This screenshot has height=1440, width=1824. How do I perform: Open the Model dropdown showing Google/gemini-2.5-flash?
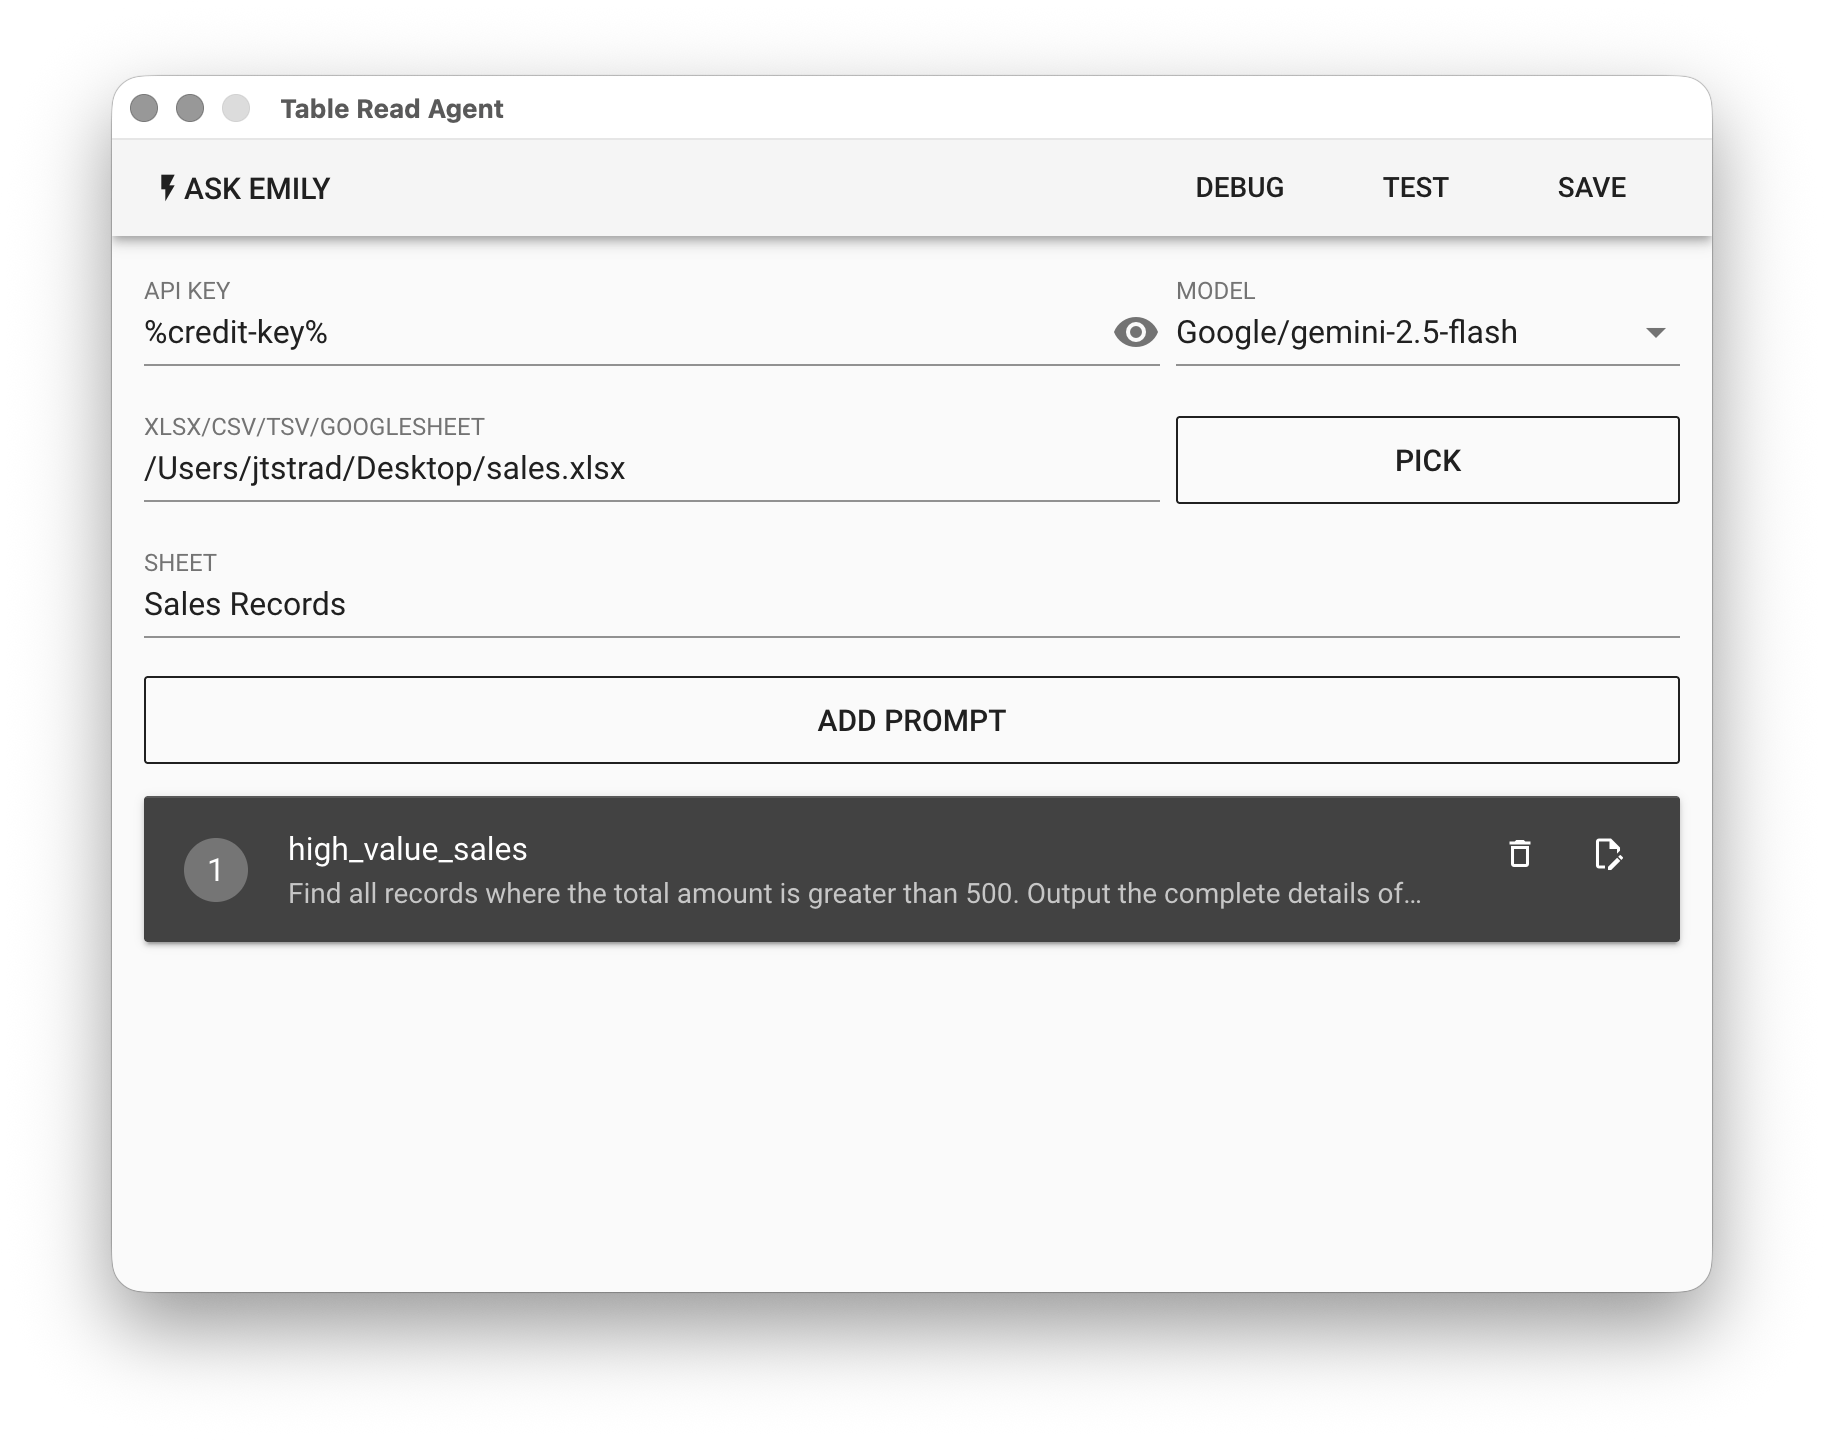point(1400,332)
